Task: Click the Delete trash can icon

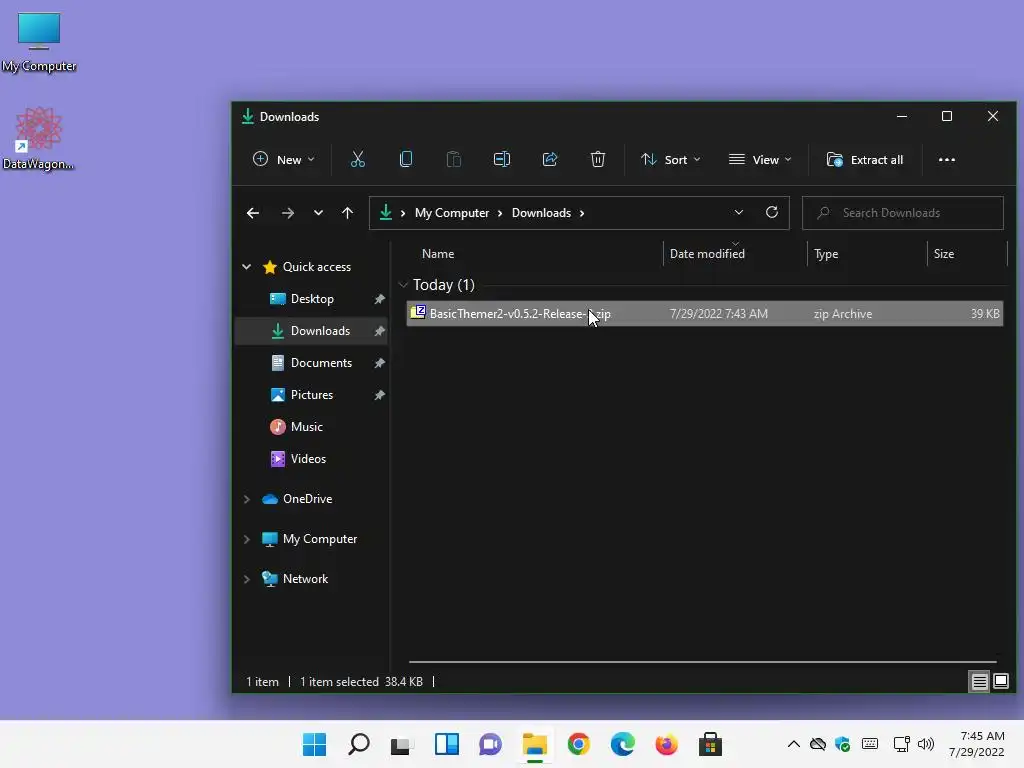Action: (598, 159)
